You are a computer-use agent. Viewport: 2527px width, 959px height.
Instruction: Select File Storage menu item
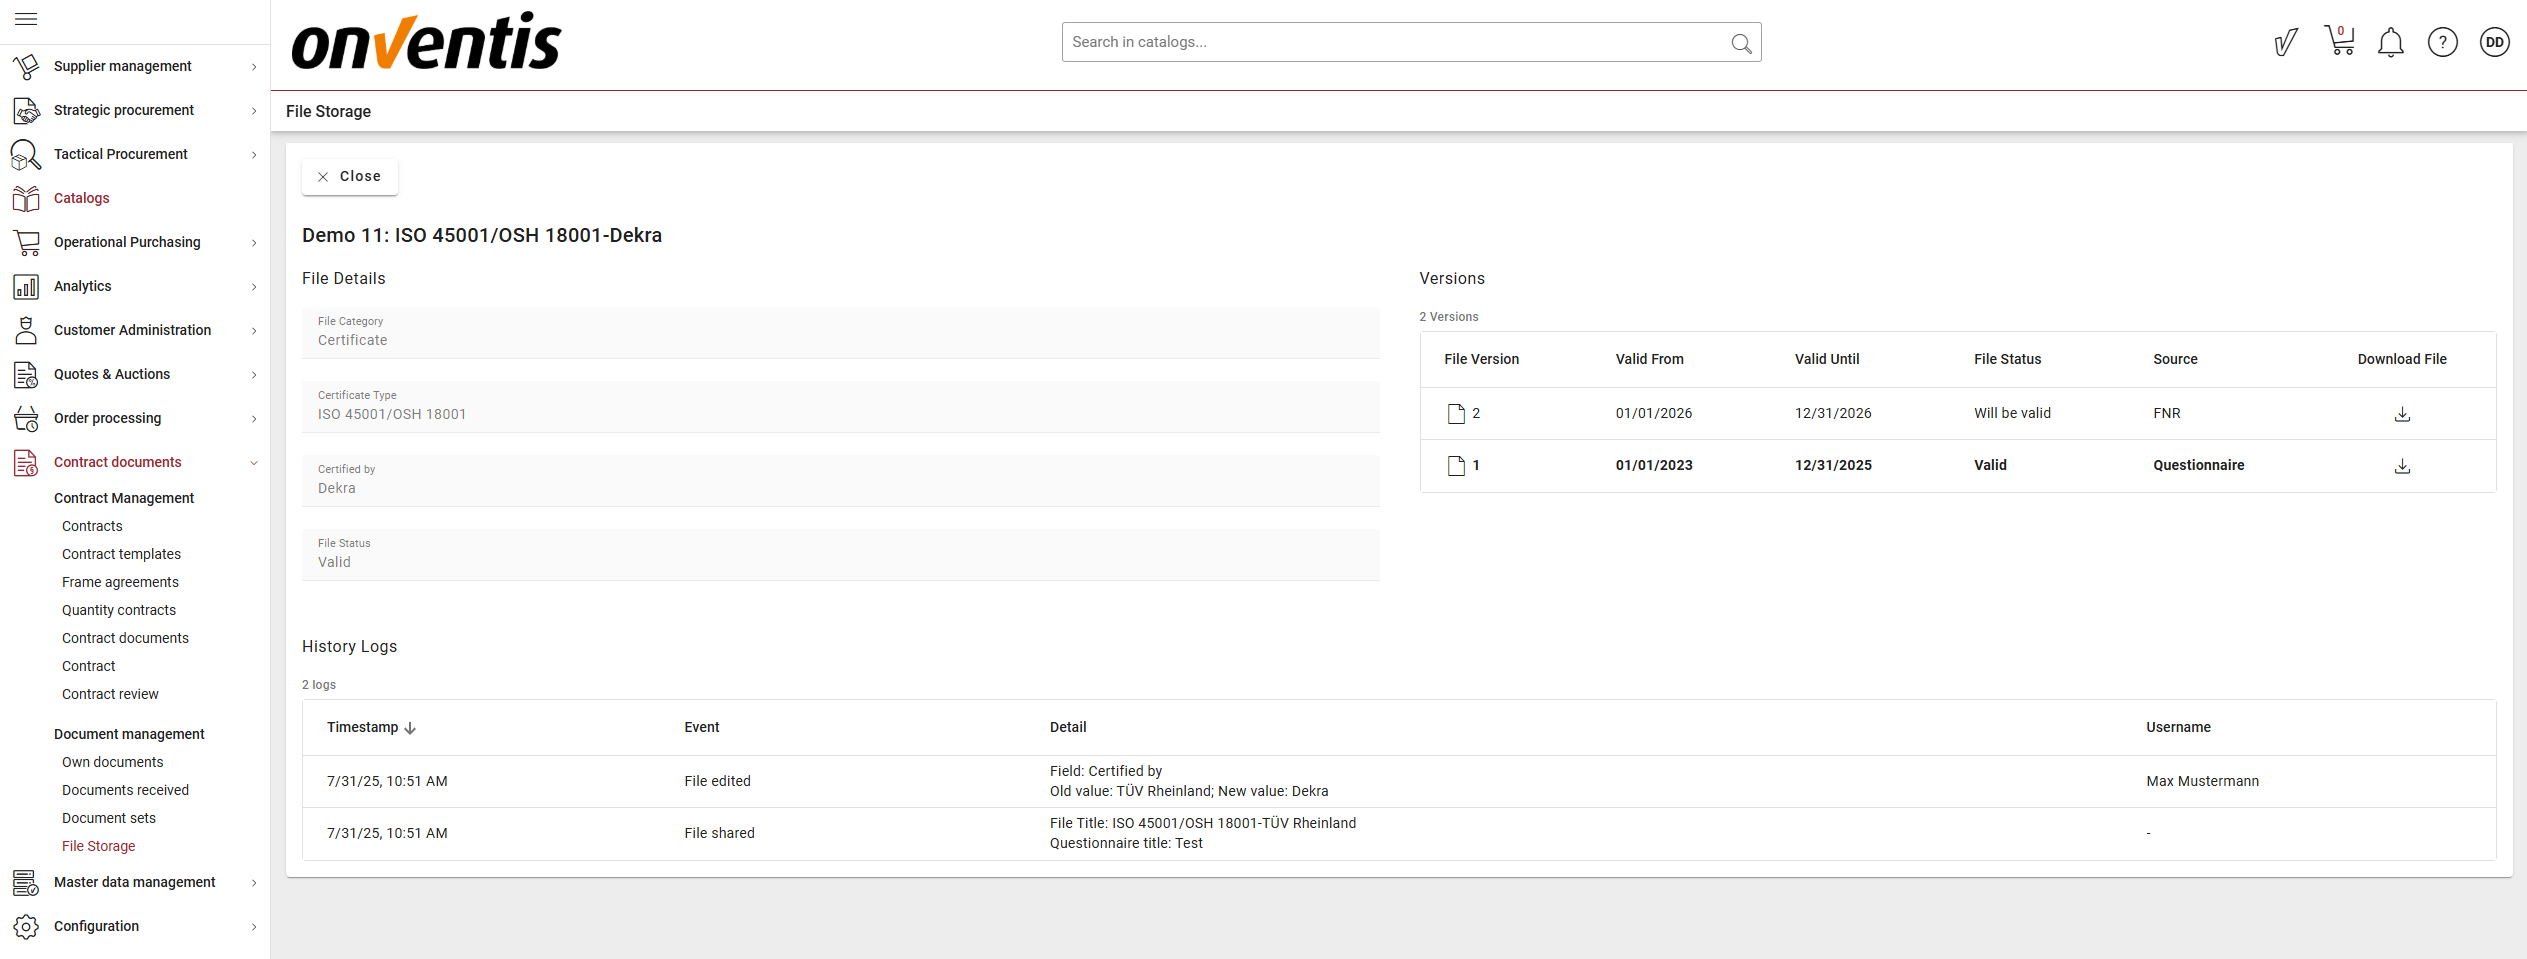click(x=98, y=846)
